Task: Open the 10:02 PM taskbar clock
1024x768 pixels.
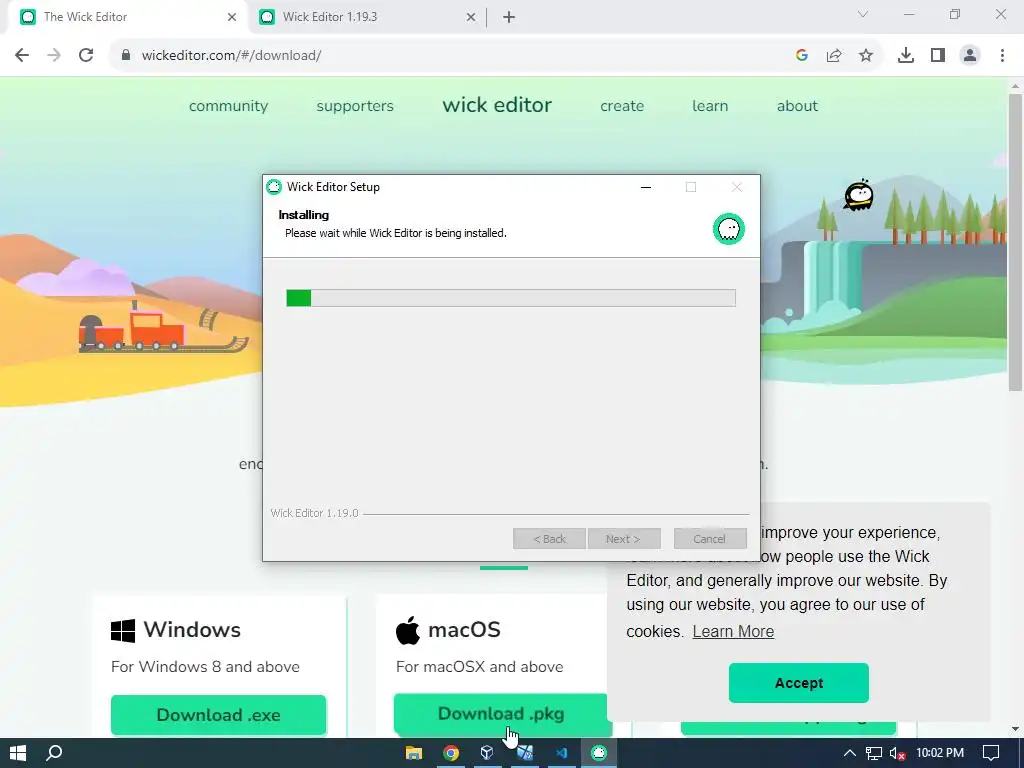Action: point(940,753)
